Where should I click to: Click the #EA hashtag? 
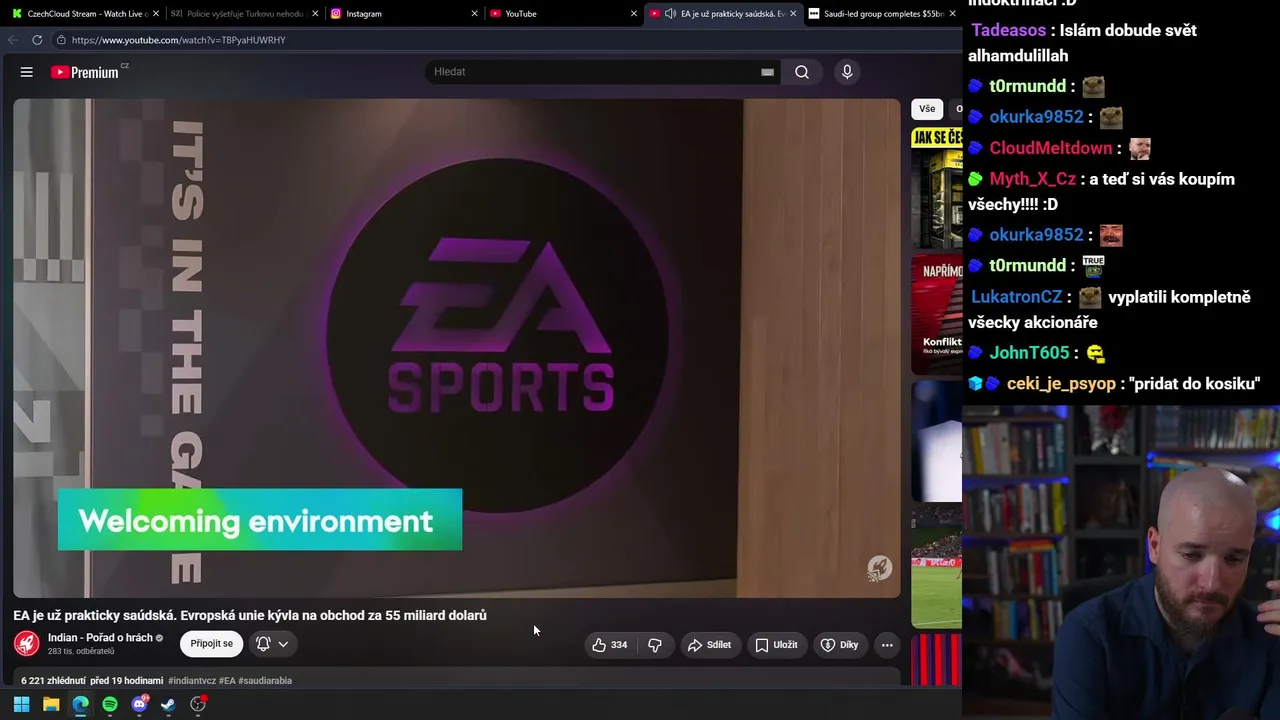coord(227,681)
